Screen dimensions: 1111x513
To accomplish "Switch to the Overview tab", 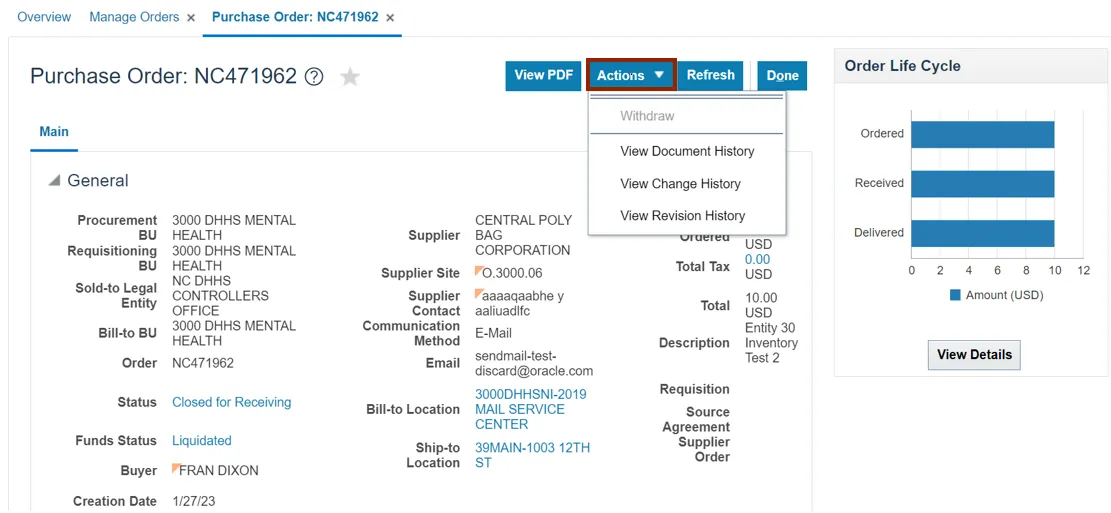I will pyautogui.click(x=44, y=17).
